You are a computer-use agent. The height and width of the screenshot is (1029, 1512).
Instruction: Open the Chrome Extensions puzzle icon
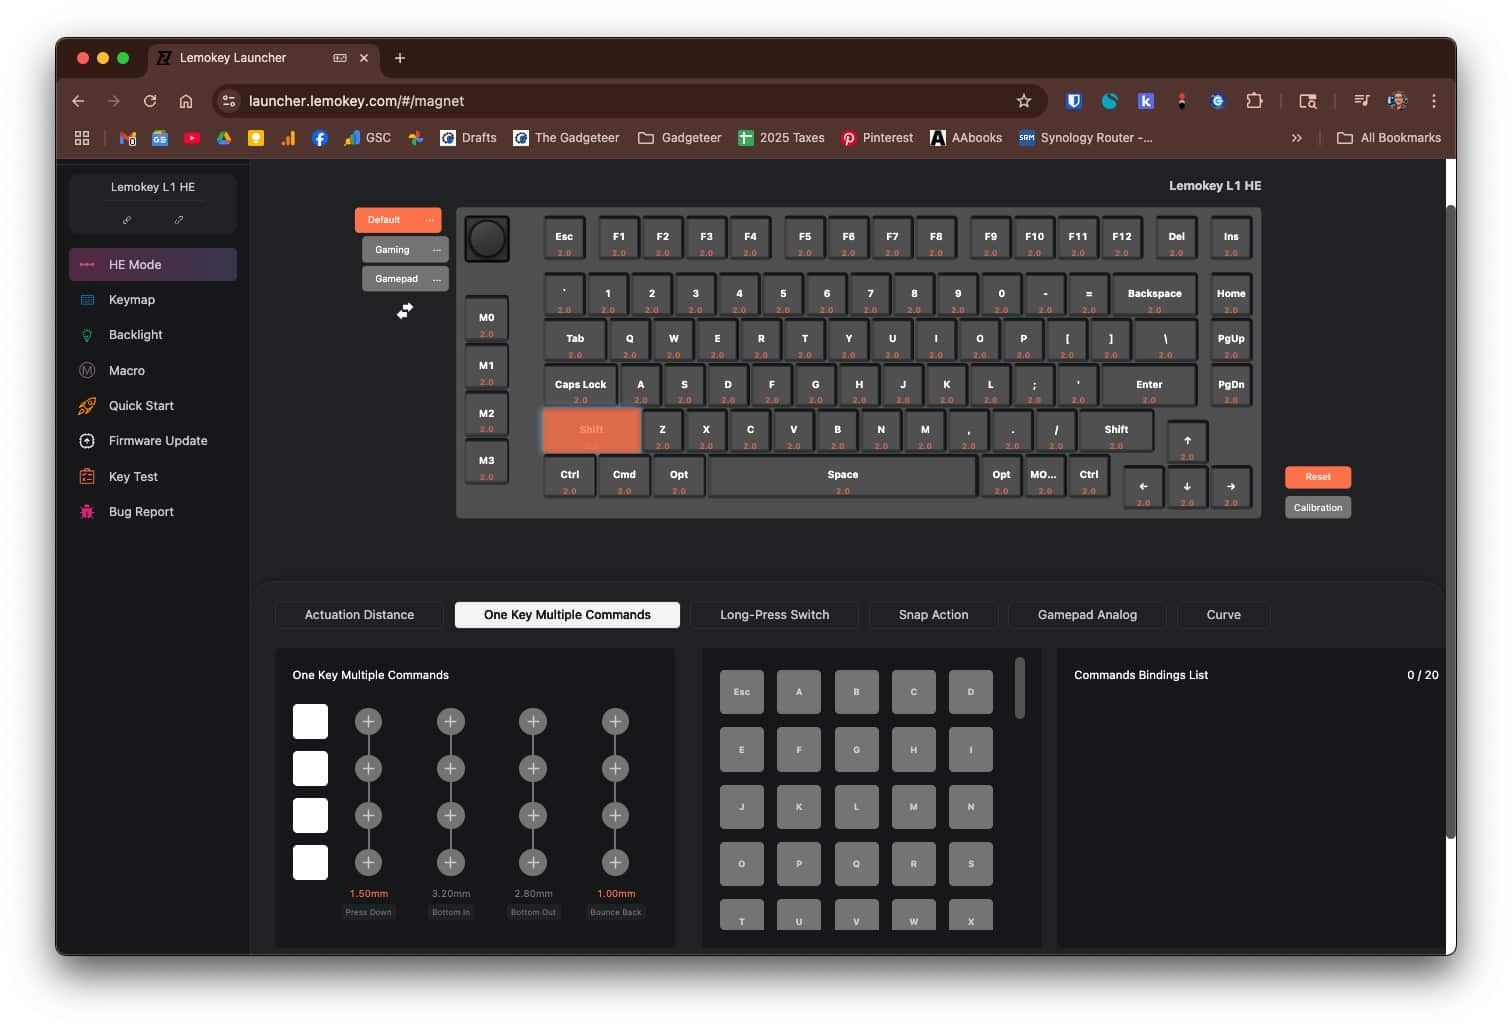[x=1255, y=101]
